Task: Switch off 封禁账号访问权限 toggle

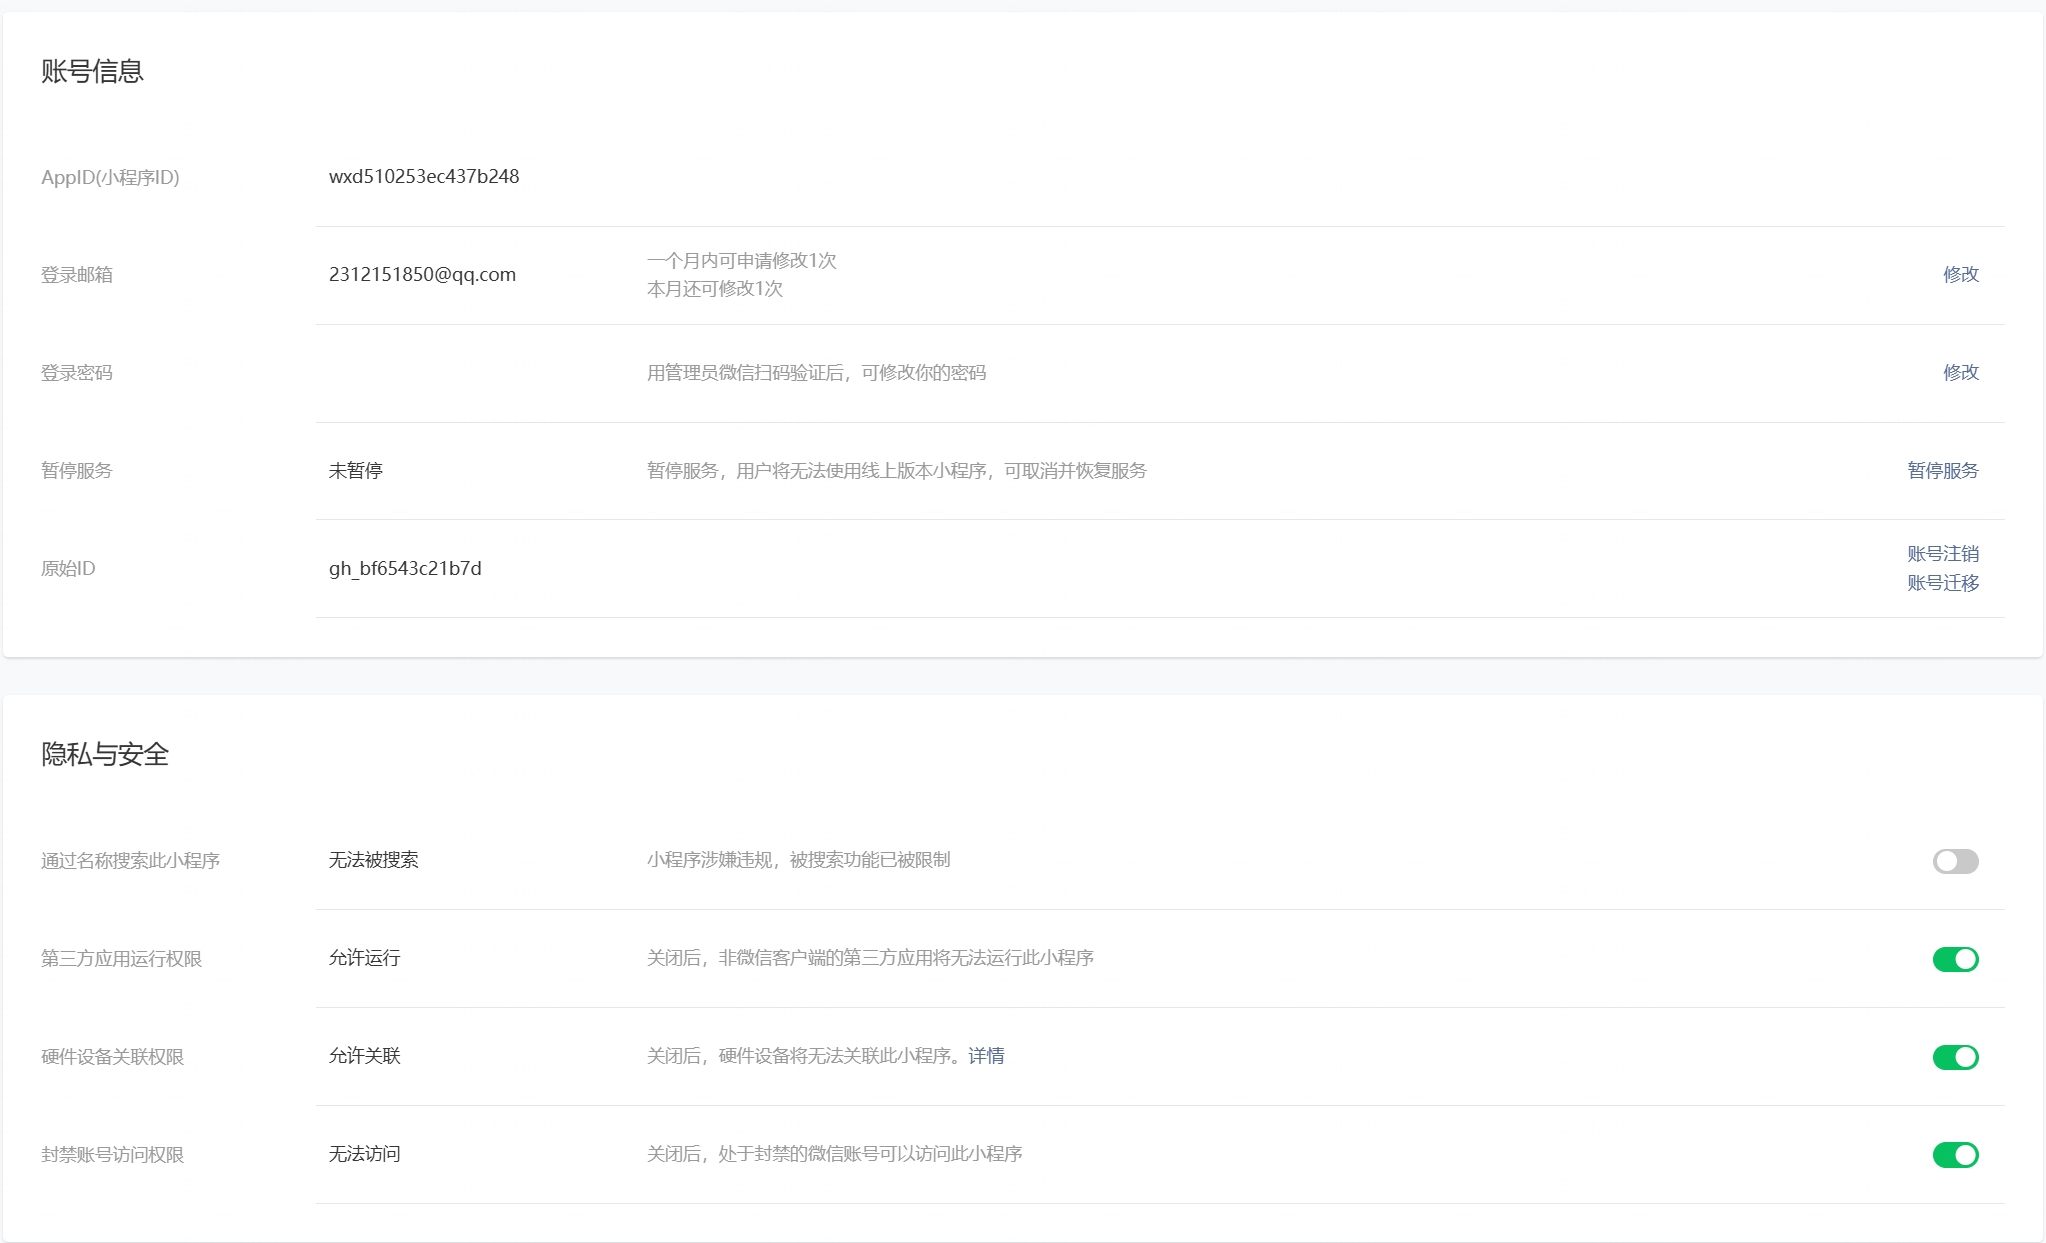Action: [x=1955, y=1155]
